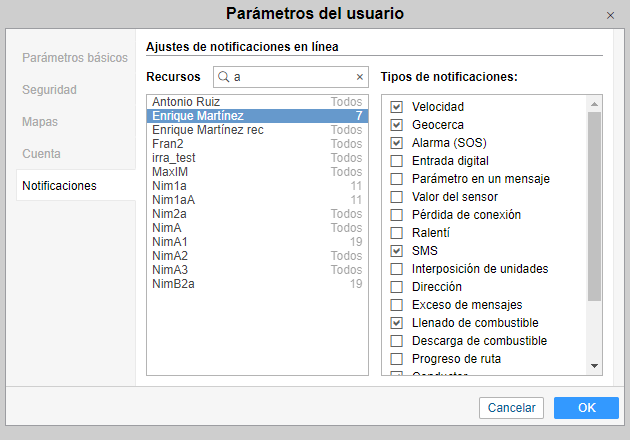630x440 pixels.
Task: Check the Entrada digital checkbox
Action: coord(397,161)
